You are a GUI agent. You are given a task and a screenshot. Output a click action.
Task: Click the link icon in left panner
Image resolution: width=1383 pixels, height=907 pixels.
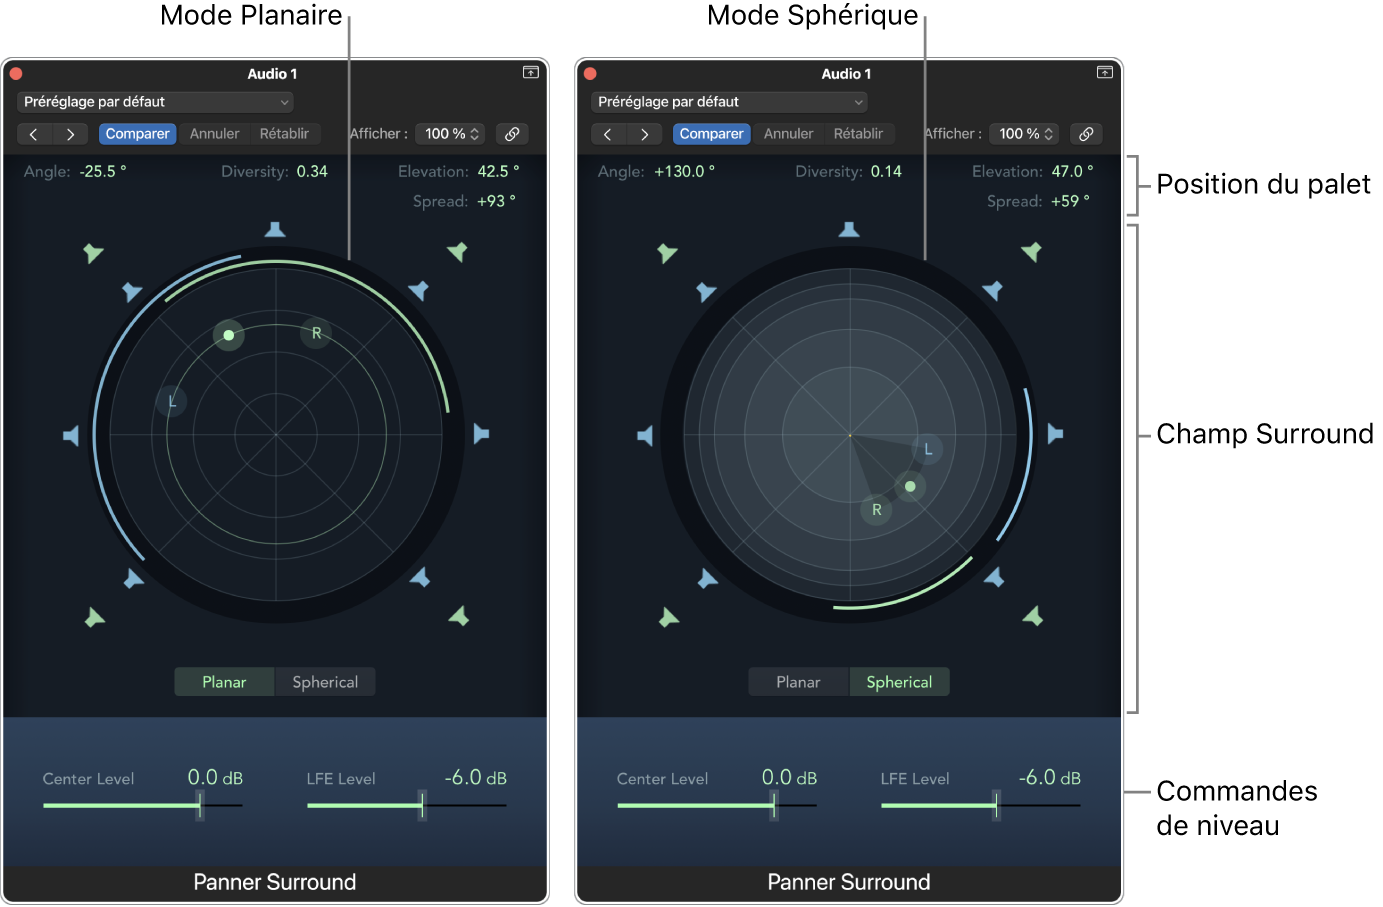512,134
